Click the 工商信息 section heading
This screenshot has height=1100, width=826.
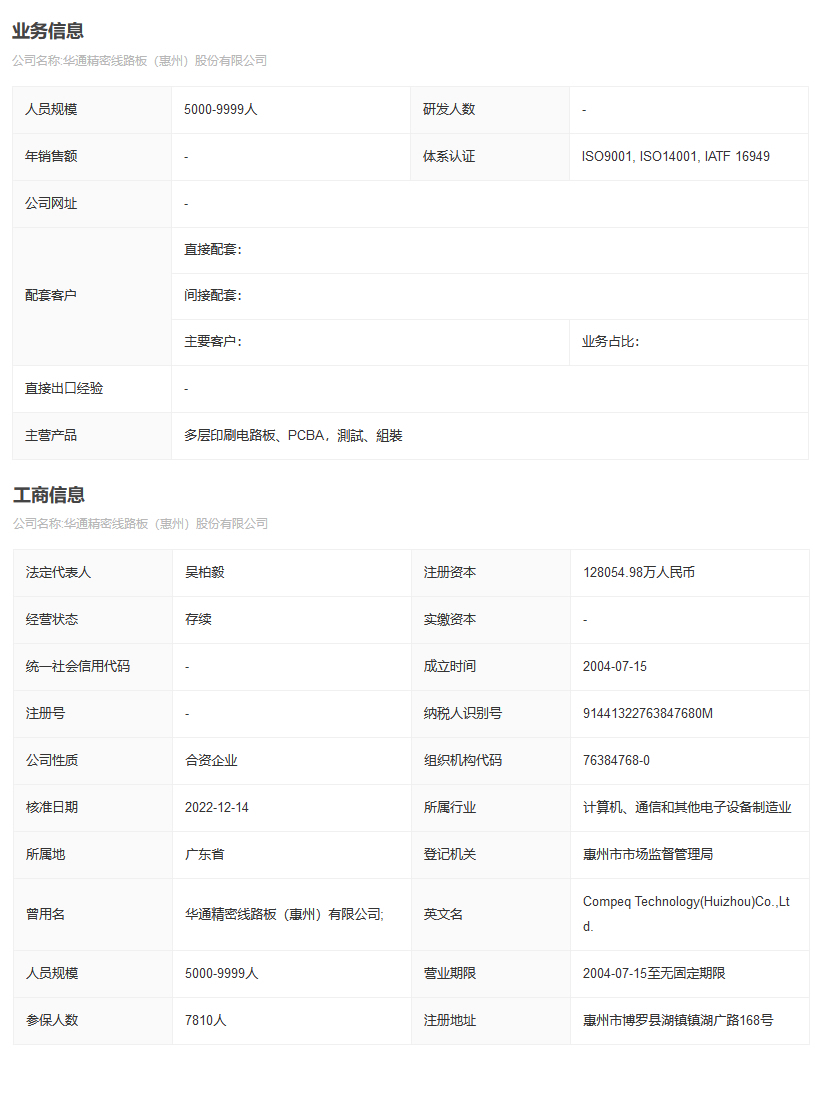tap(49, 495)
